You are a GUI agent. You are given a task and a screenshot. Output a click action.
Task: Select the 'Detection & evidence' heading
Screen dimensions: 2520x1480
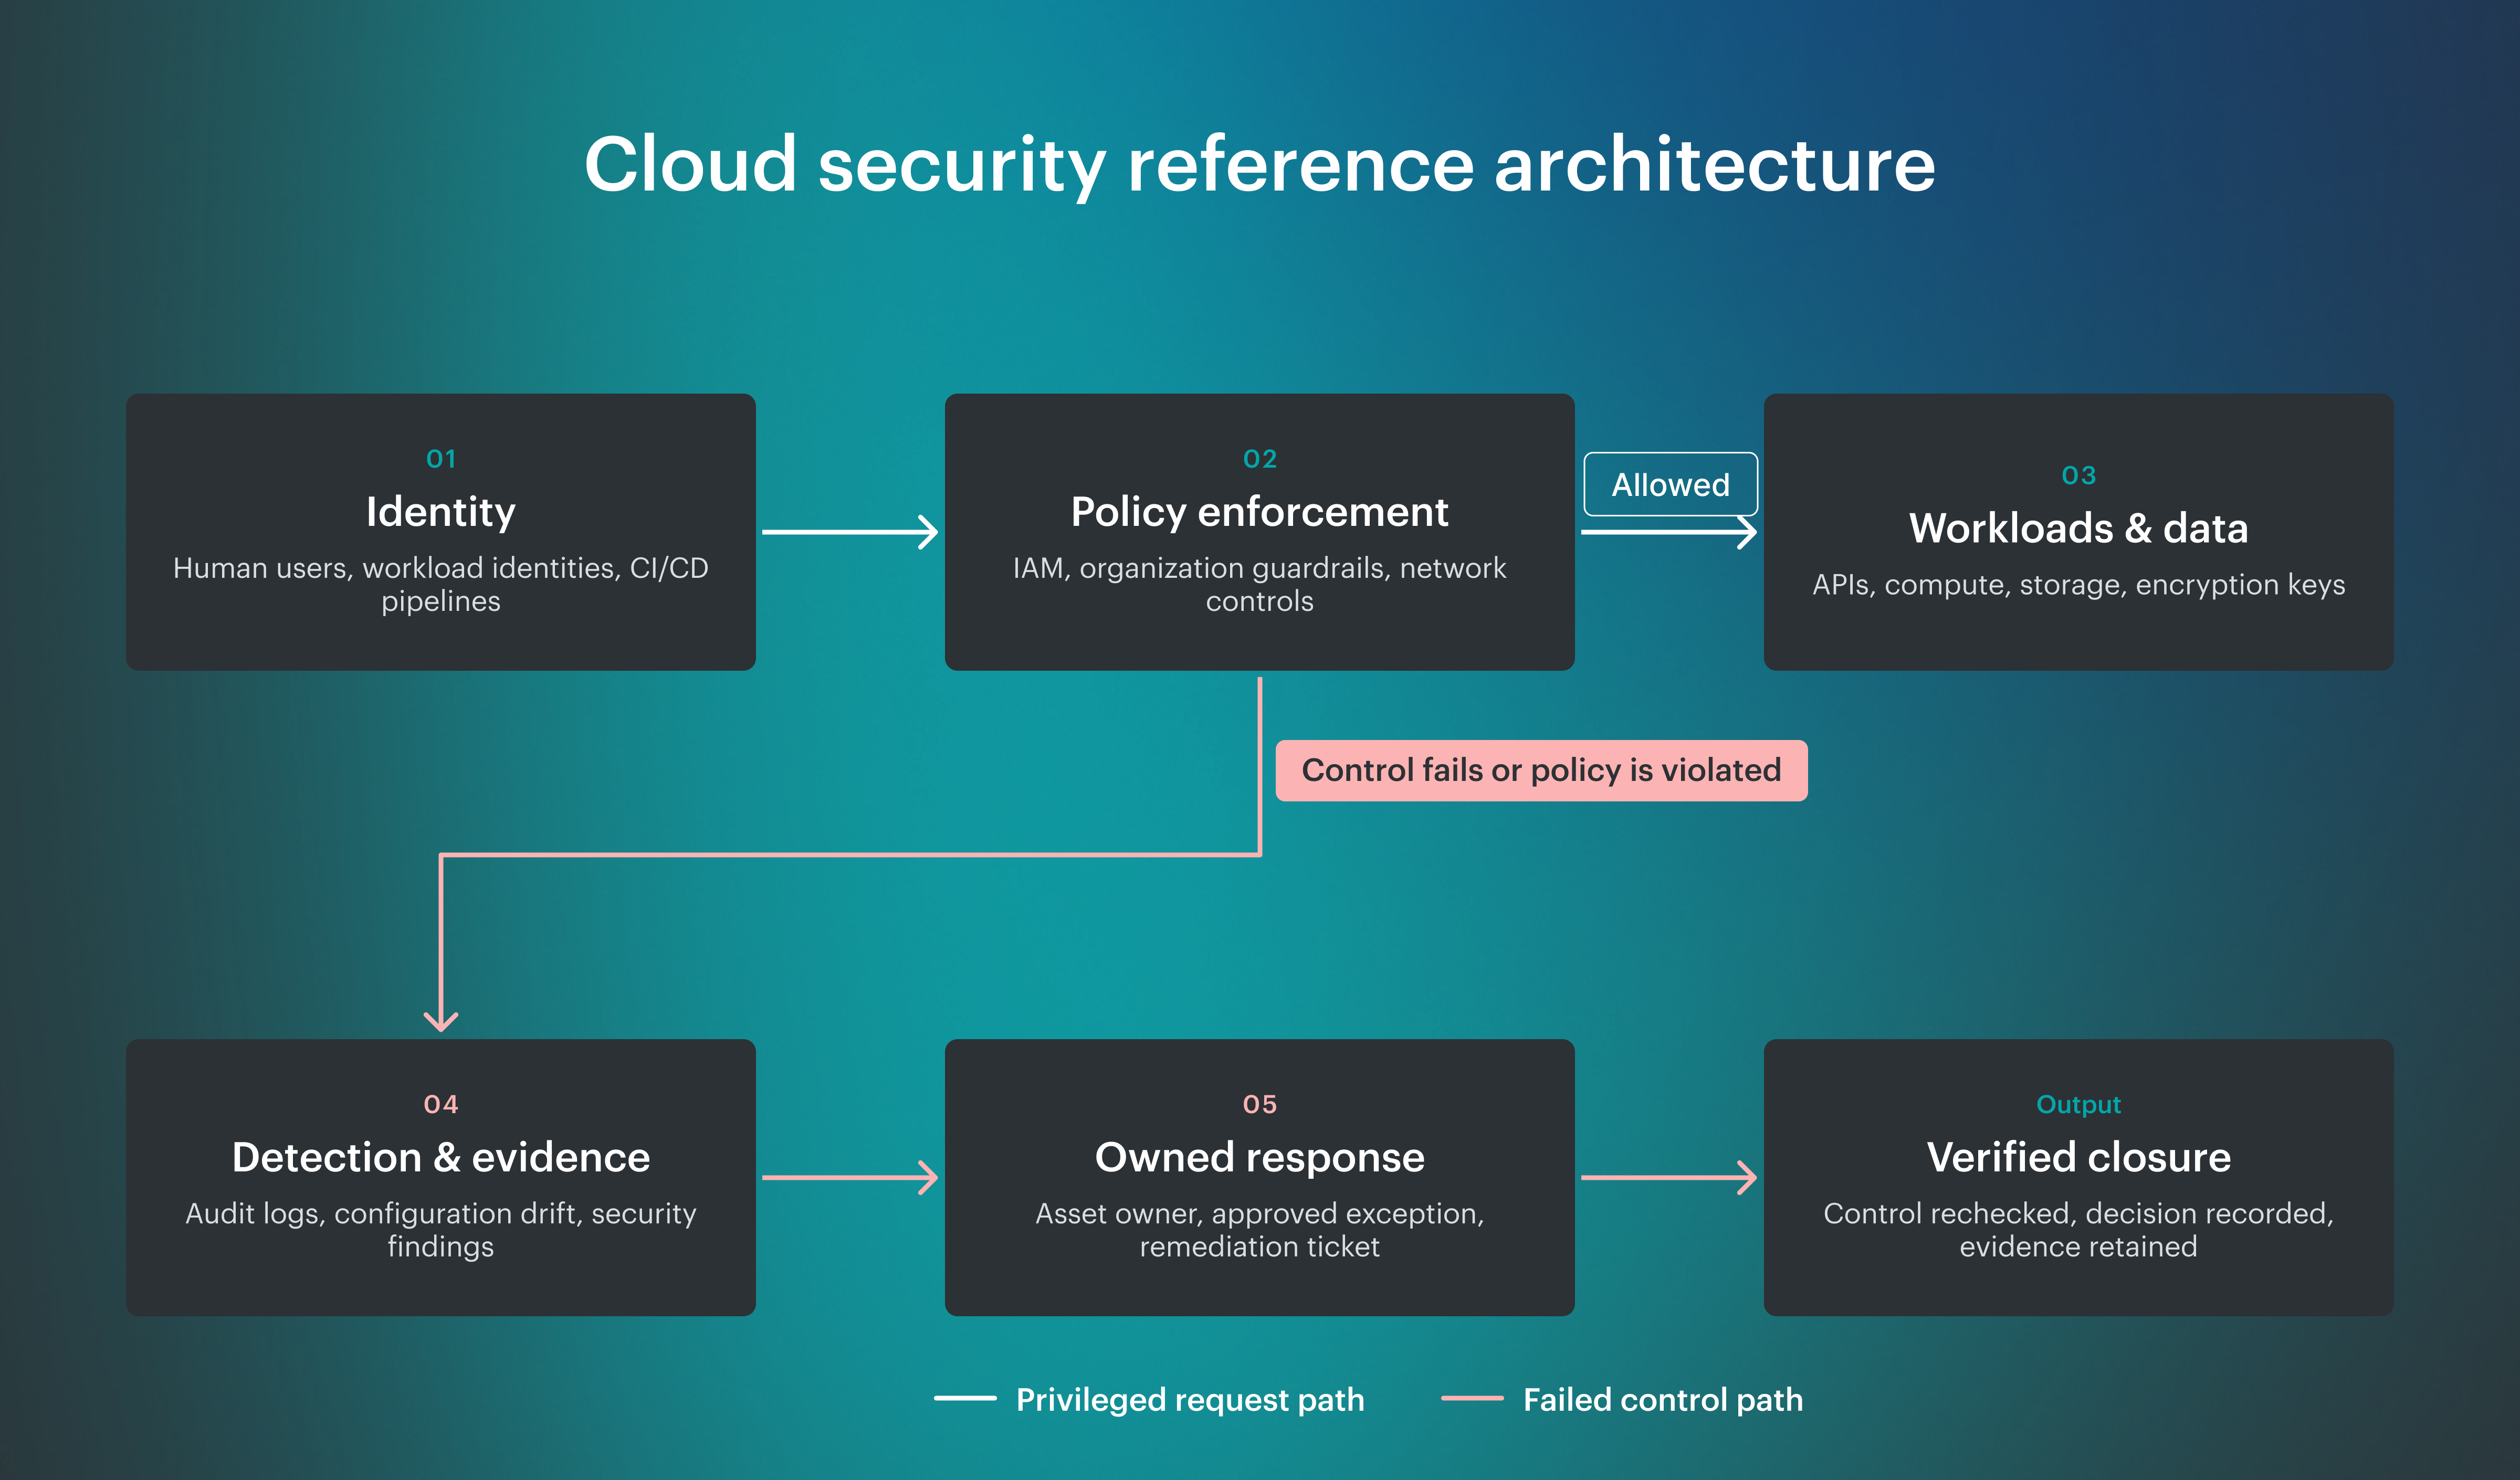click(x=441, y=1157)
